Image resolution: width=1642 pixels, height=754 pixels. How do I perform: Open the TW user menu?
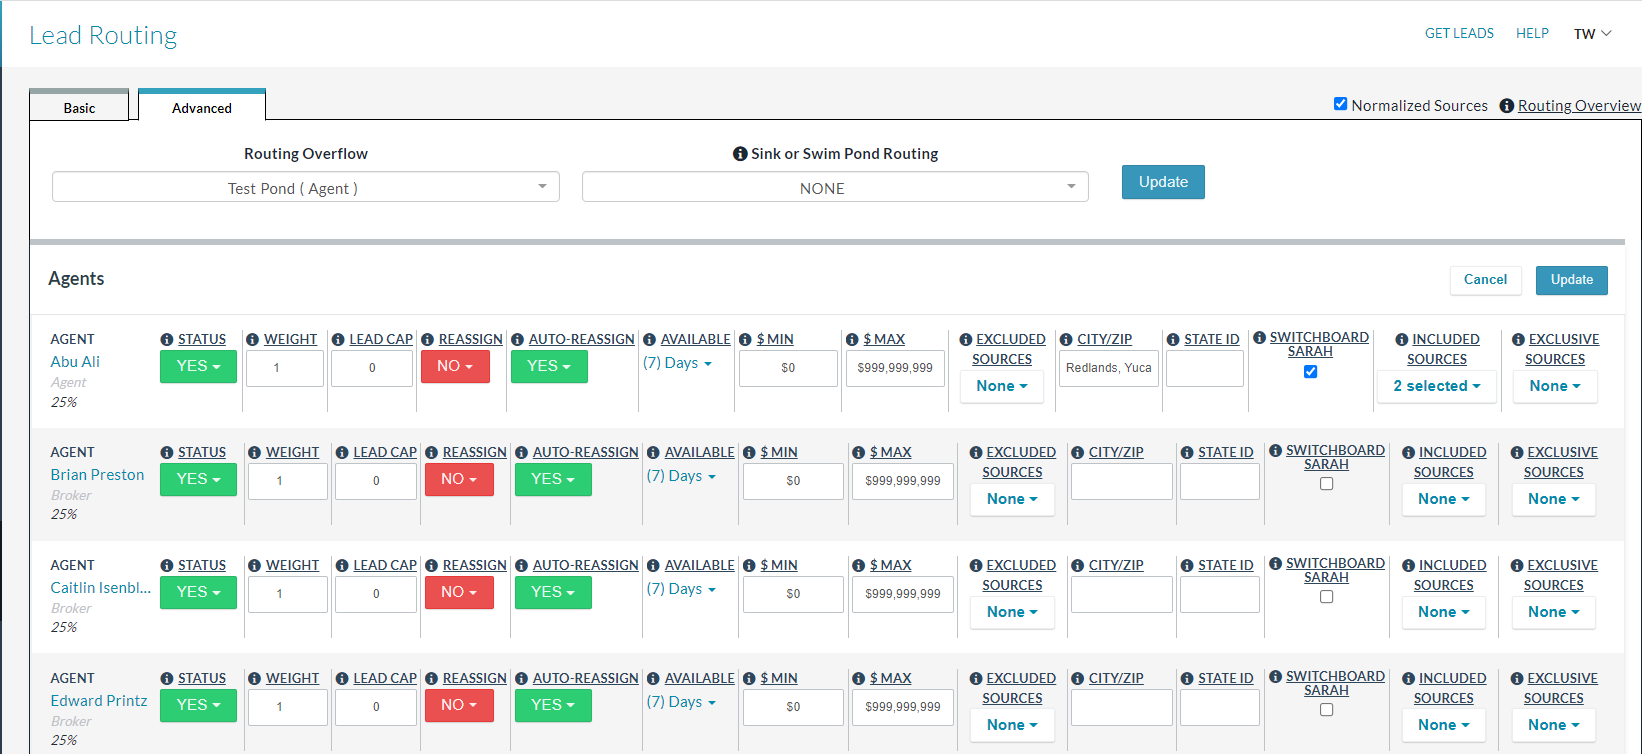1592,34
